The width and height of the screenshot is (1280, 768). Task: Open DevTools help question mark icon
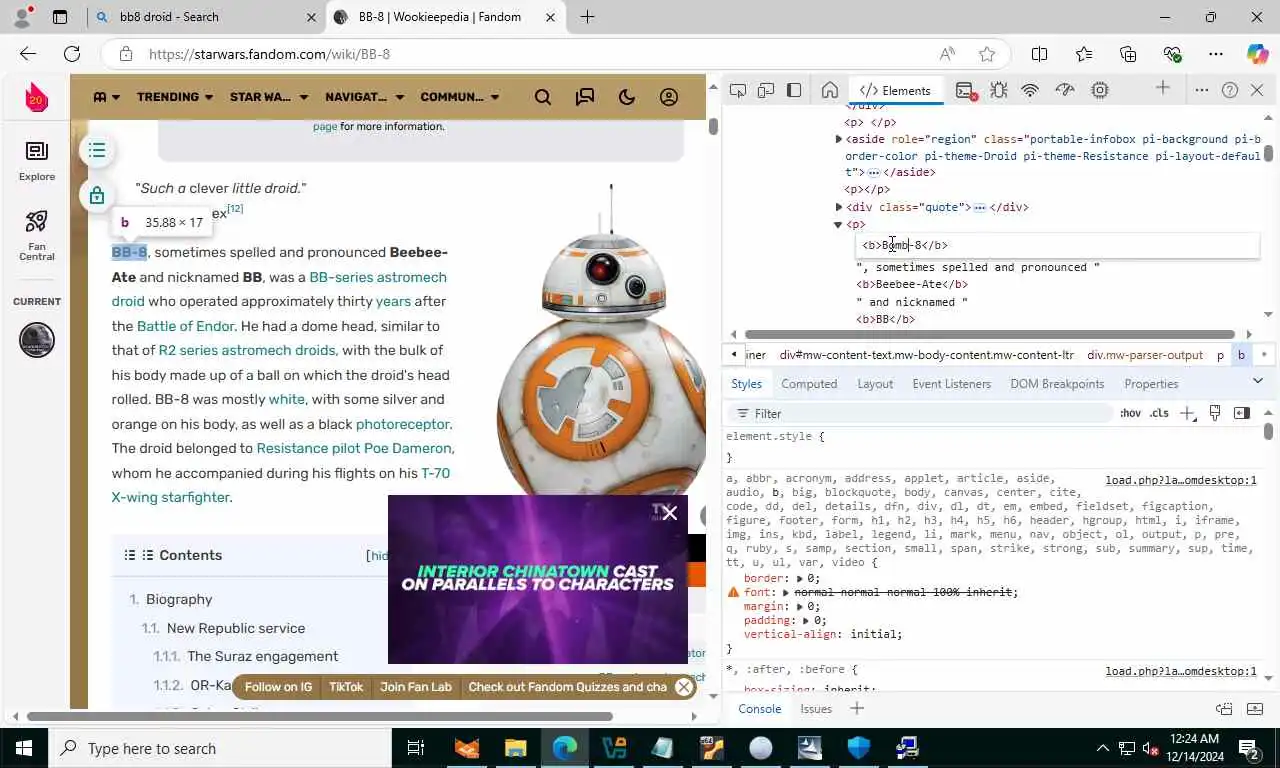[x=1230, y=90]
